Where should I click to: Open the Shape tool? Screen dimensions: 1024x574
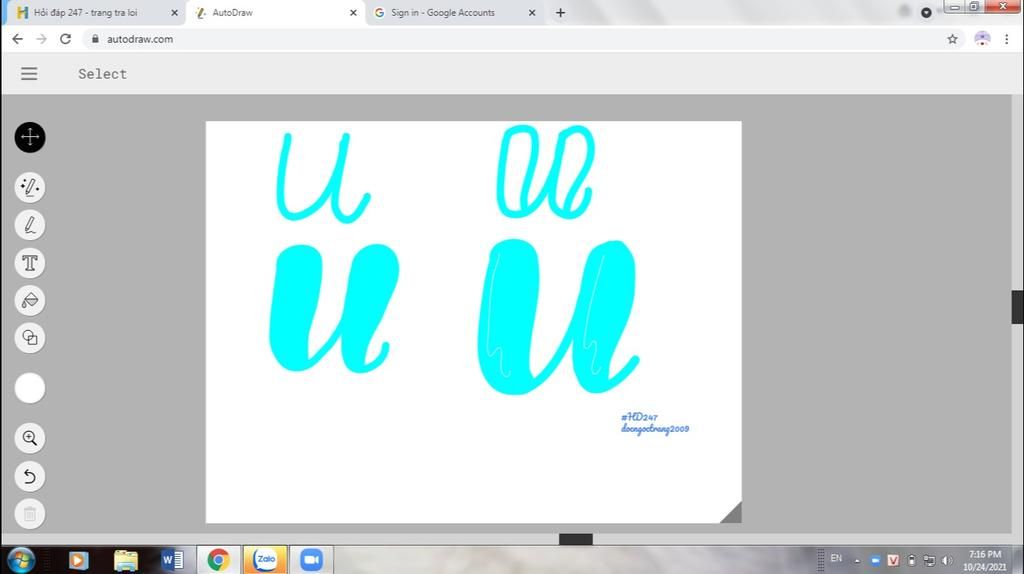click(x=30, y=338)
